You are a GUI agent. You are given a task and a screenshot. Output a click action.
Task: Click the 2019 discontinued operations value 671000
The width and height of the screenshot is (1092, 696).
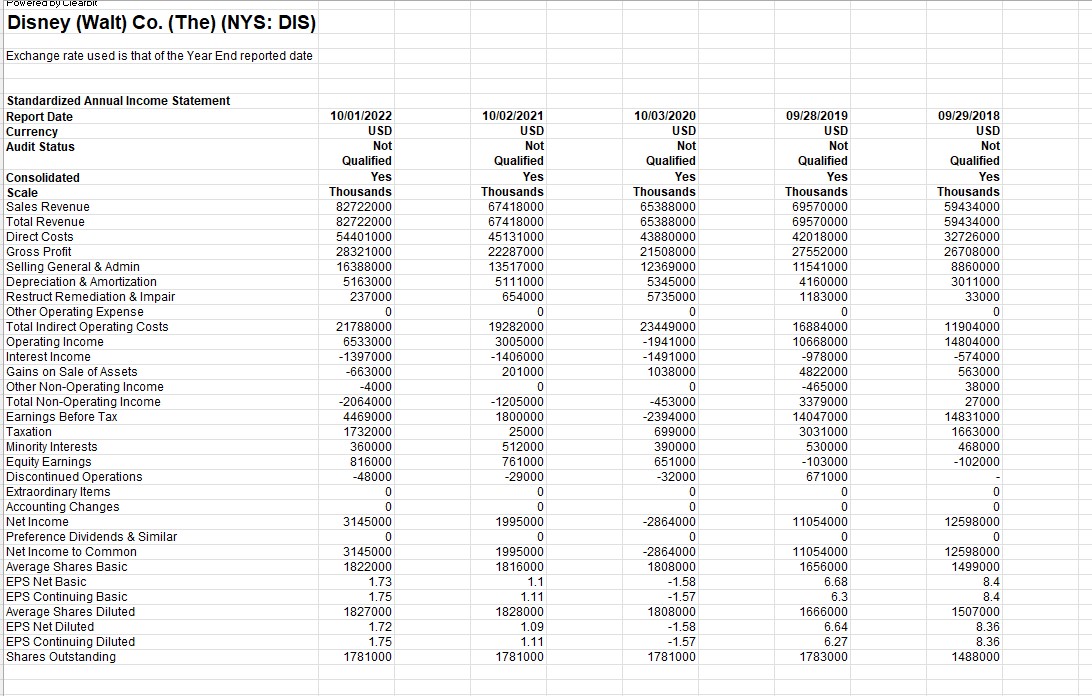[x=827, y=477]
